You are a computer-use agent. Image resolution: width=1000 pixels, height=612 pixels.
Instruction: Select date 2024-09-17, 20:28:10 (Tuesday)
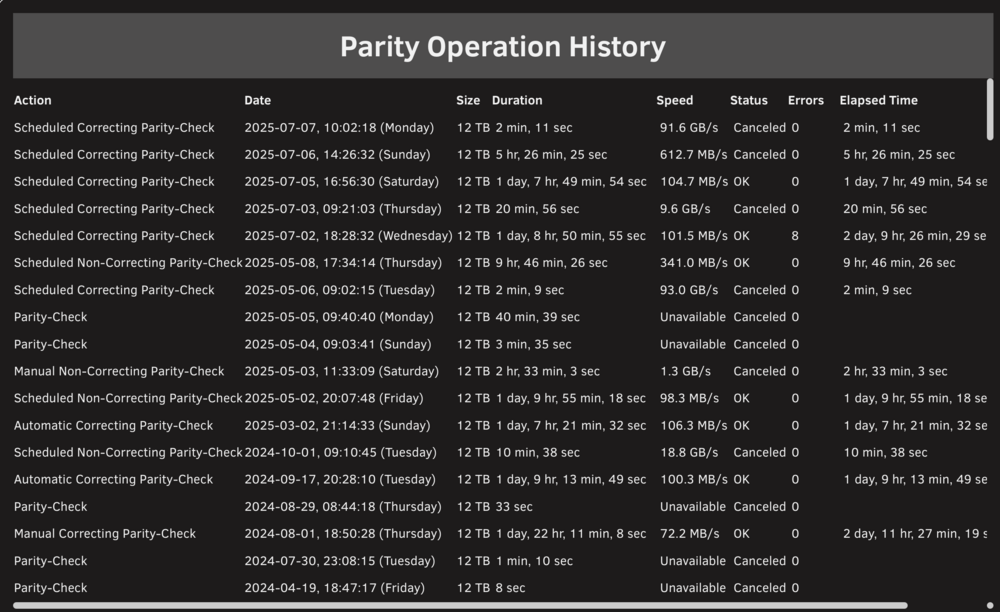coord(340,479)
